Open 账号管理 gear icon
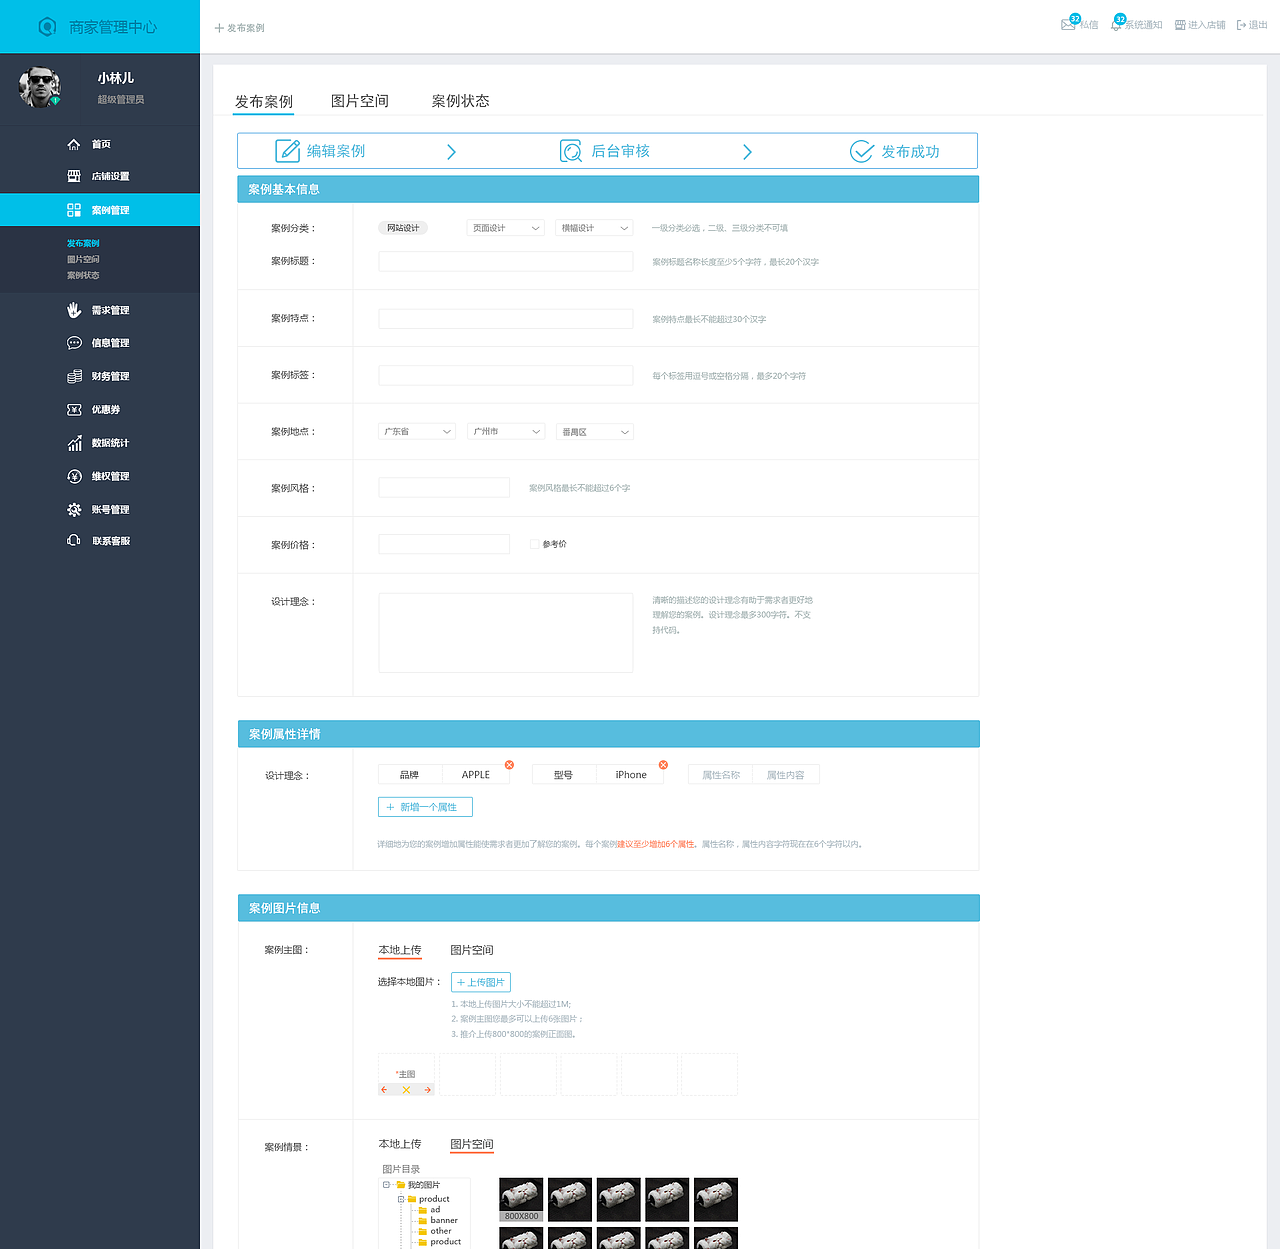This screenshot has height=1249, width=1280. 74,509
